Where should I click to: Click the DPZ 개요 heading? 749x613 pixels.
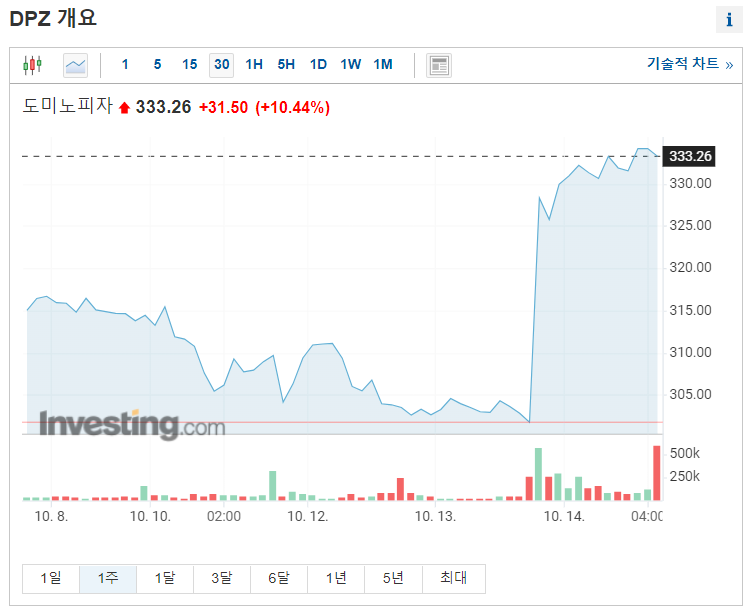[53, 19]
